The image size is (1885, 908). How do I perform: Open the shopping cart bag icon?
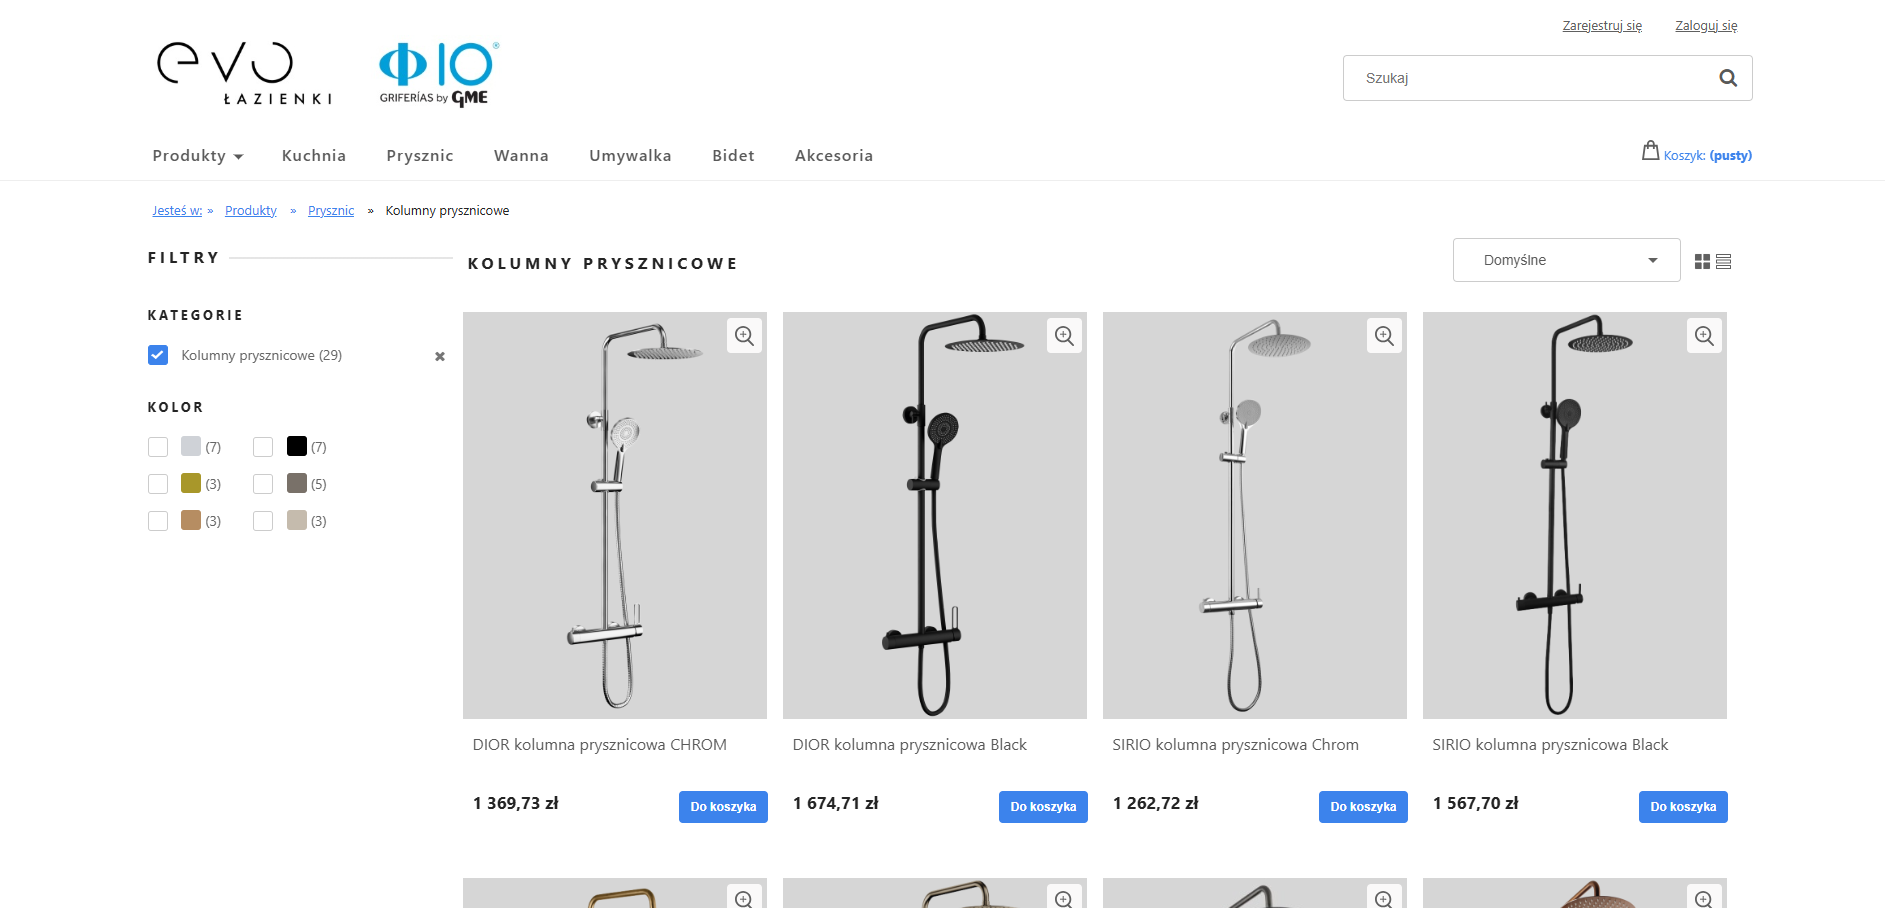coord(1650,151)
